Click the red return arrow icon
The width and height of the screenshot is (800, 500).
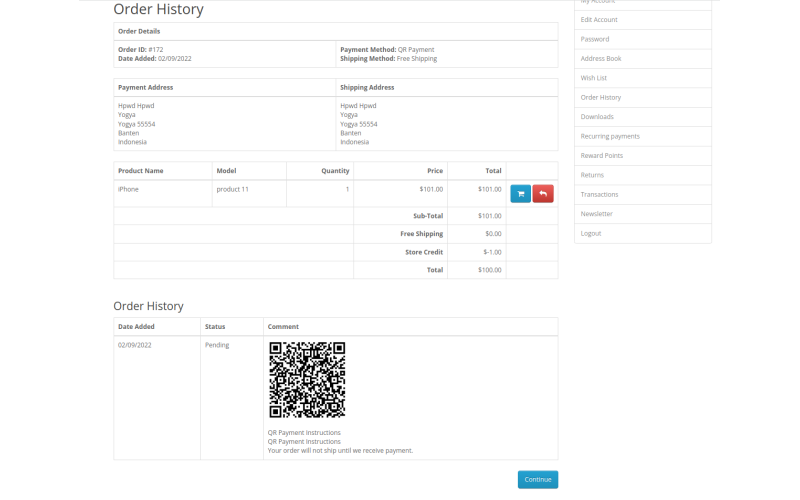(543, 194)
